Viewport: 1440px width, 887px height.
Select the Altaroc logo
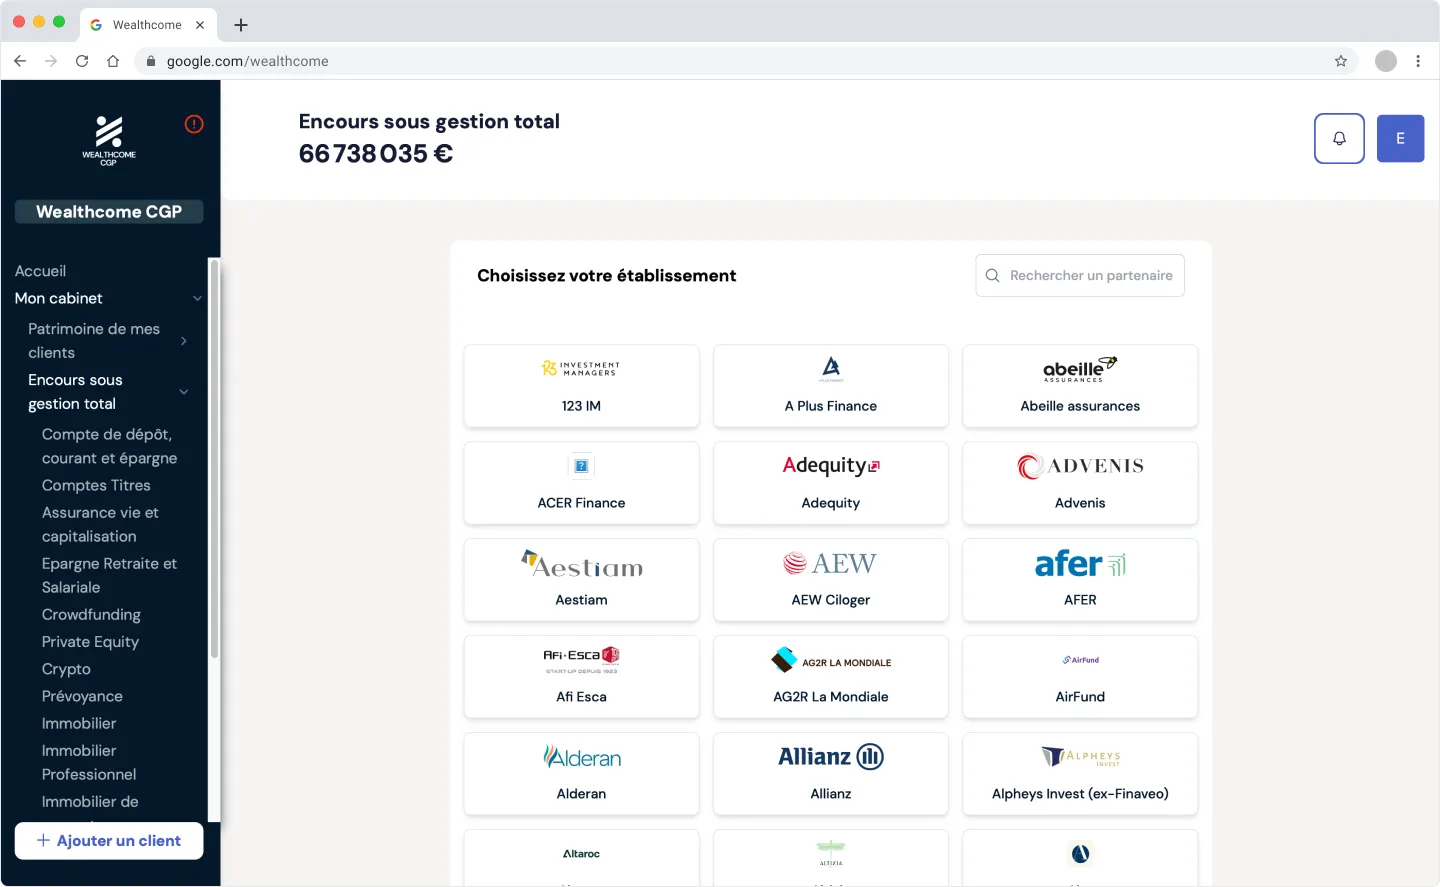coord(581,854)
